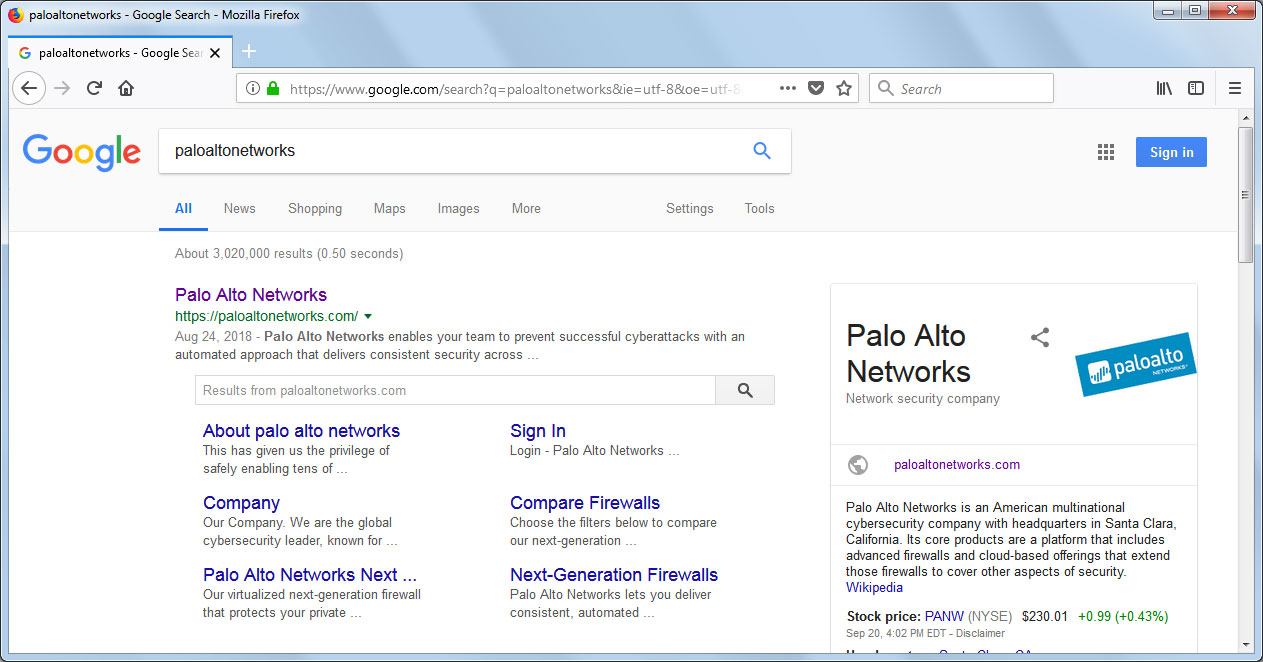Open the Palo Alto Networks result title
This screenshot has height=662, width=1263.
click(x=251, y=295)
